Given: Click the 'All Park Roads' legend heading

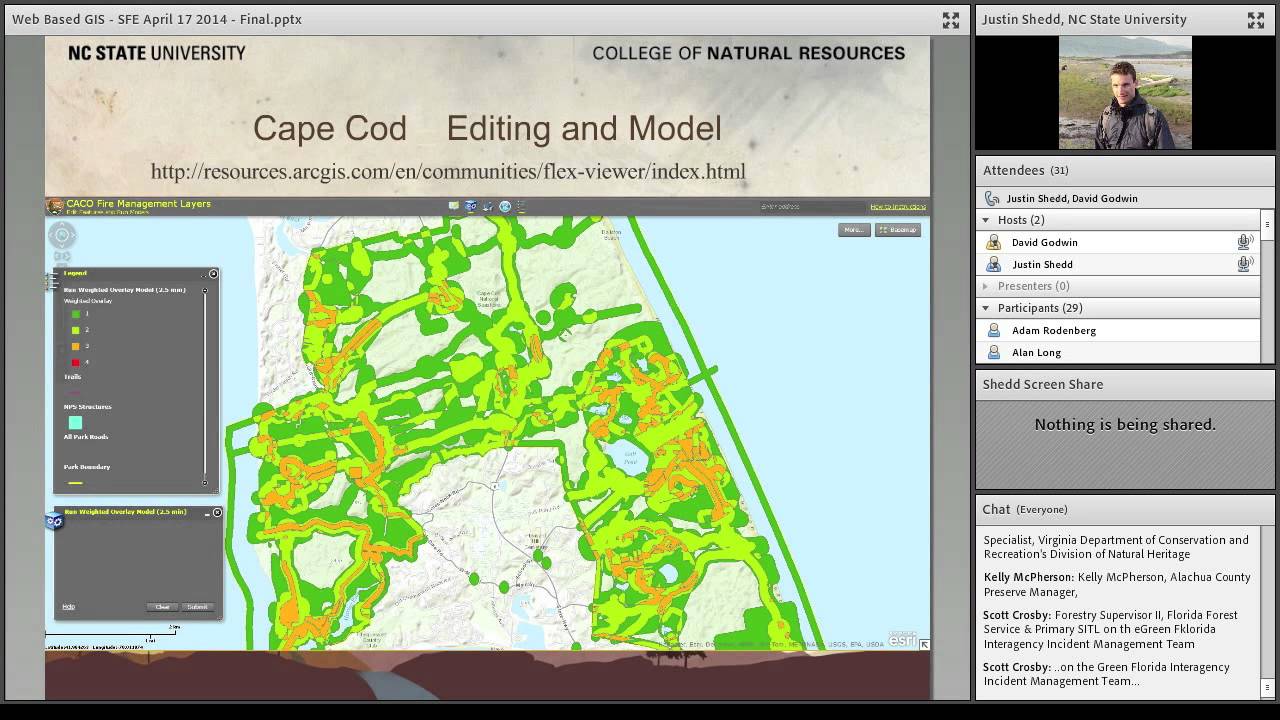Looking at the screenshot, I should pos(86,437).
